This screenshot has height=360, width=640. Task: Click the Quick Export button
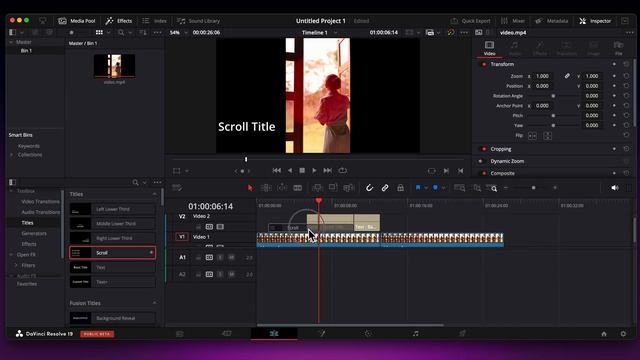click(470, 21)
